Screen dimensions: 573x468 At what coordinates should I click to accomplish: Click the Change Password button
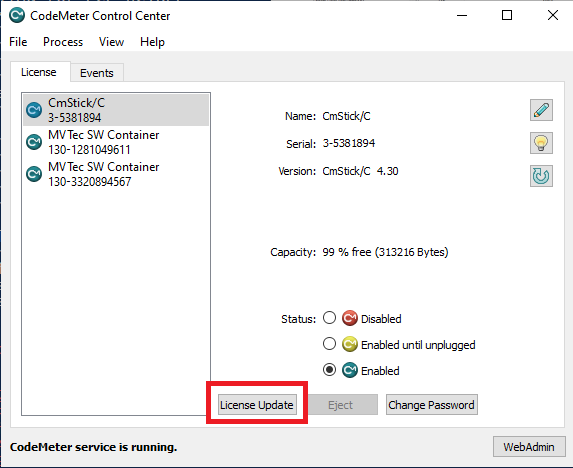pos(432,405)
